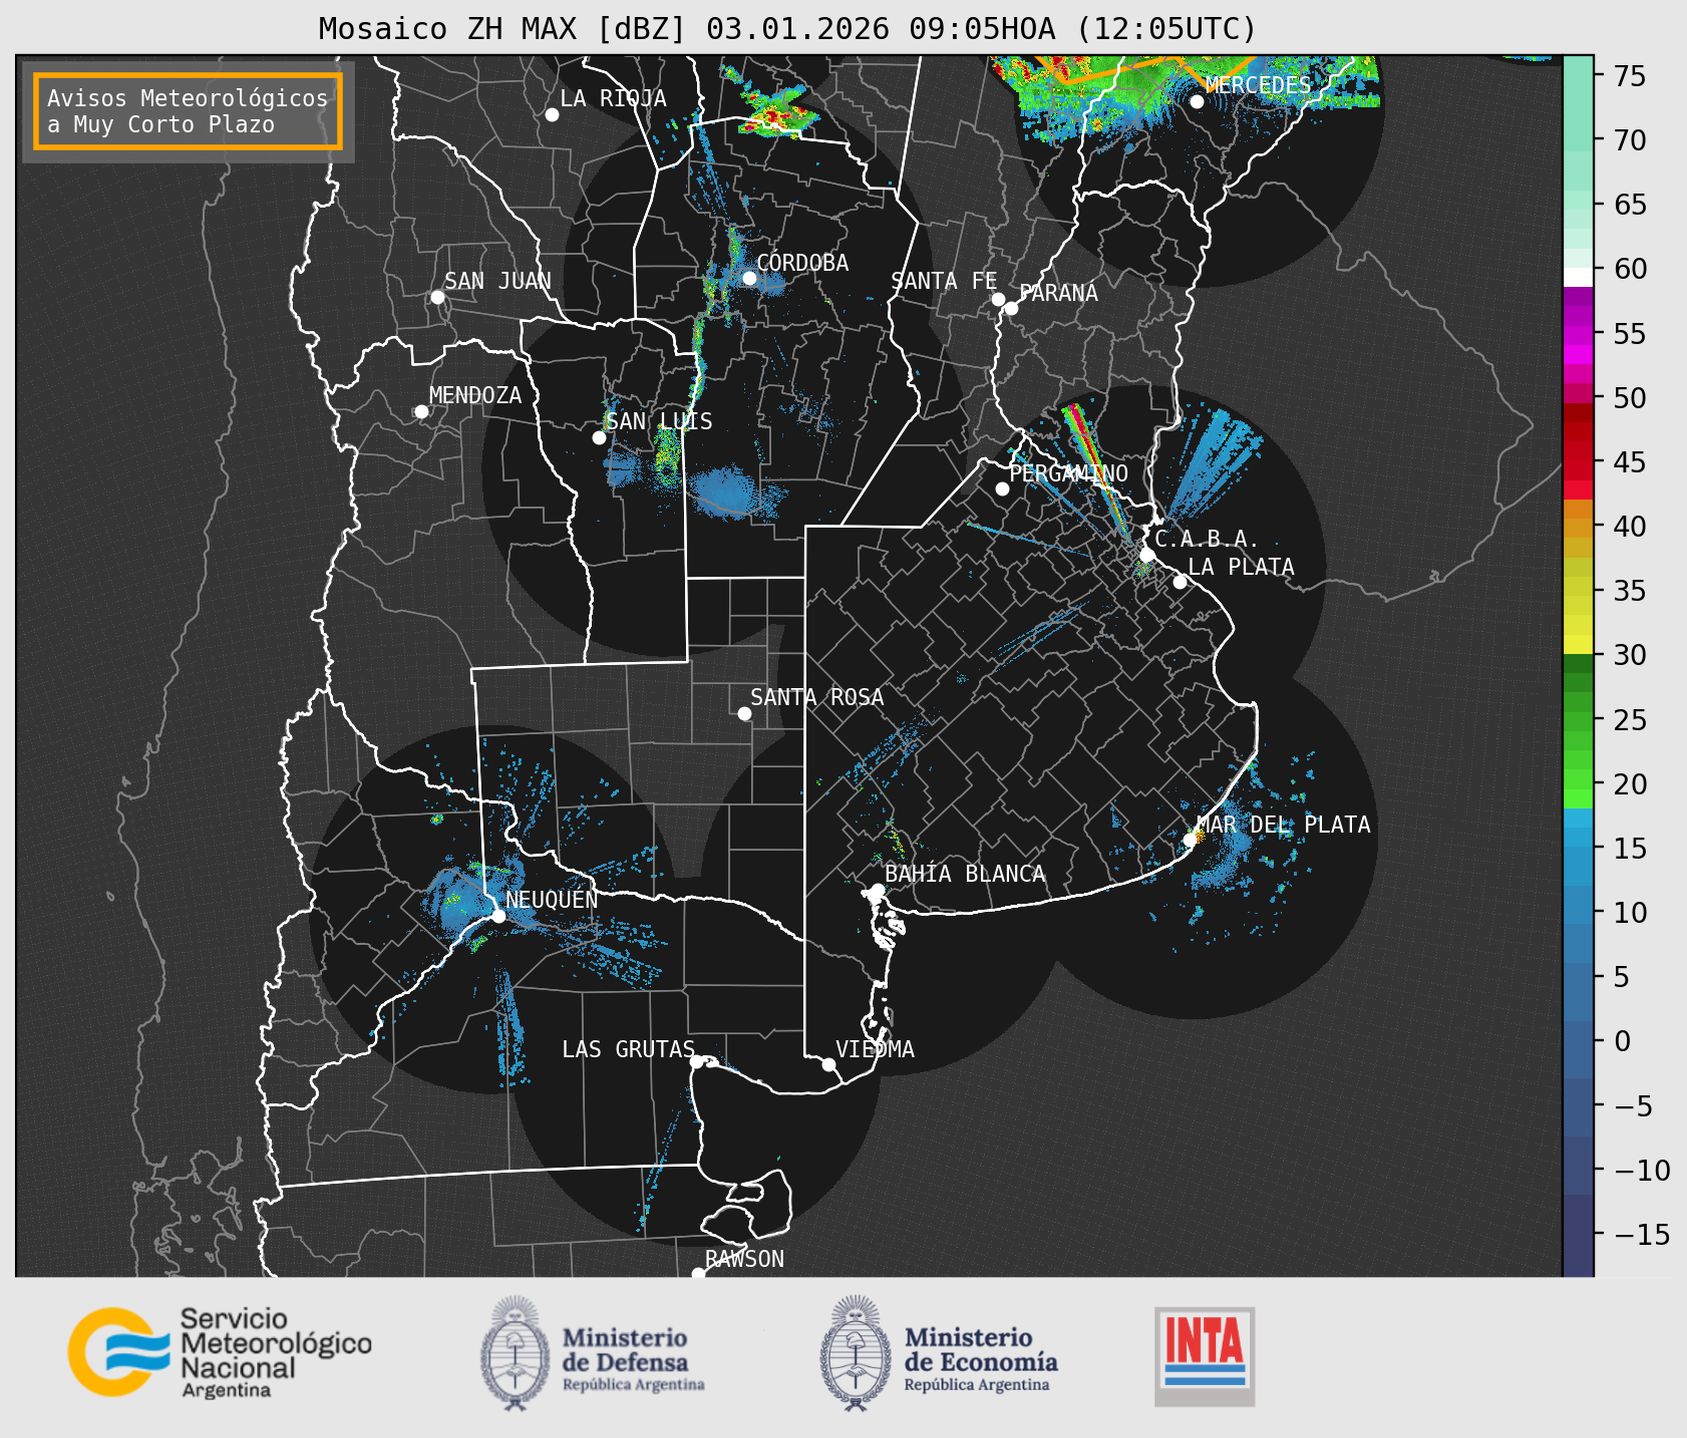
Task: Click the Las Grutas city marker
Action: (697, 1061)
